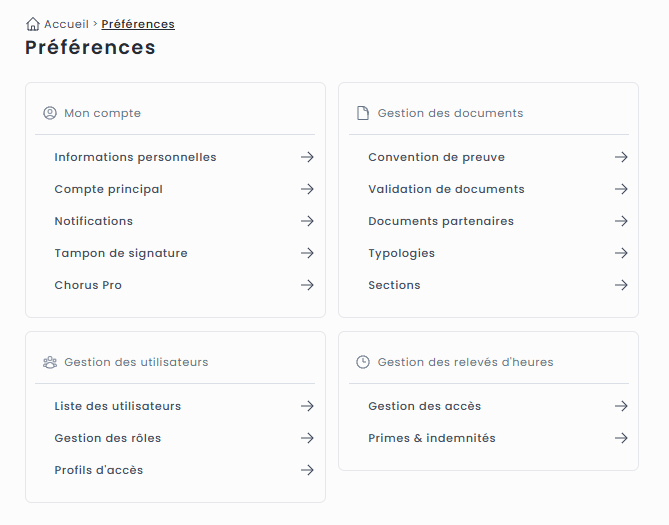The height and width of the screenshot is (525, 669).
Task: Click the Gestion des utilisateurs group icon
Action: tap(50, 362)
